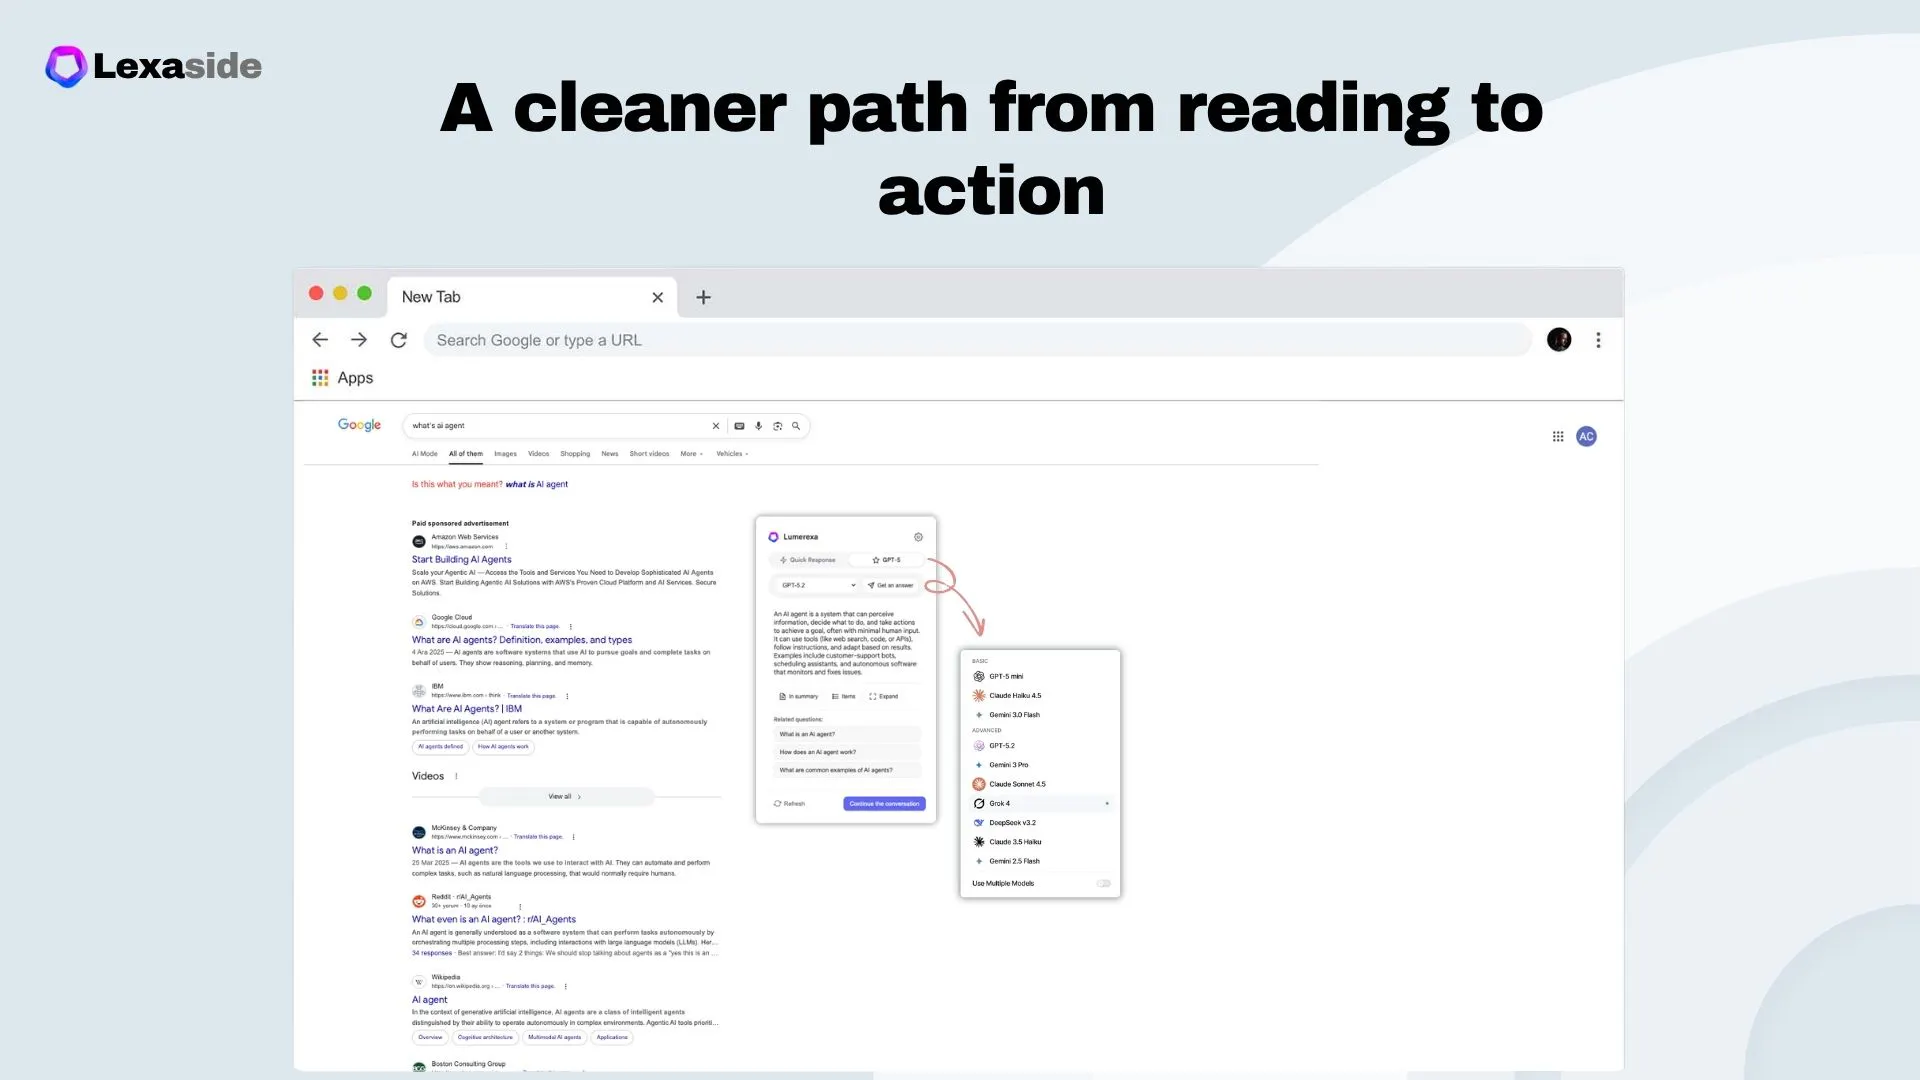This screenshot has height=1080, width=1920.
Task: Expand the Vehicles filter dropdown
Action: [x=732, y=454]
